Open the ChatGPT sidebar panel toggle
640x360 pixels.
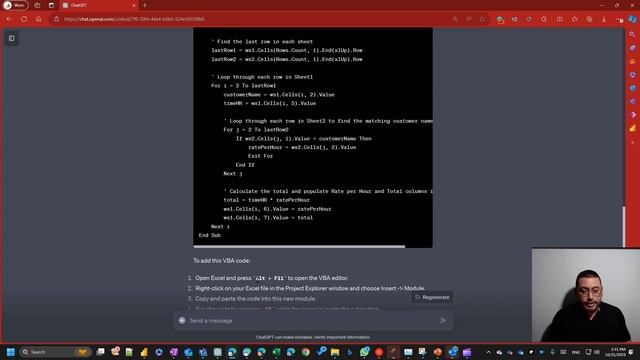(11, 38)
